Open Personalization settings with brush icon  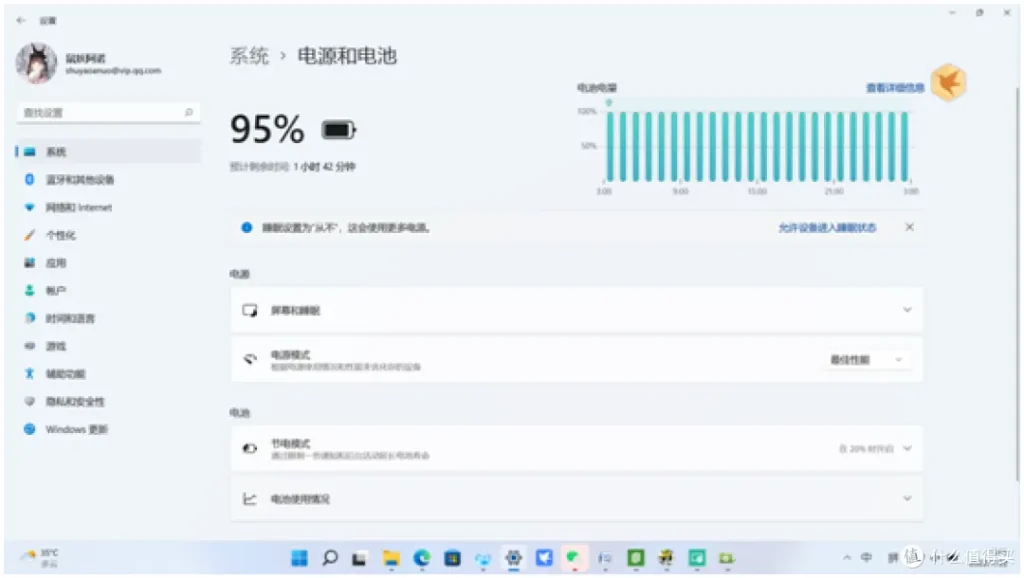coord(60,236)
